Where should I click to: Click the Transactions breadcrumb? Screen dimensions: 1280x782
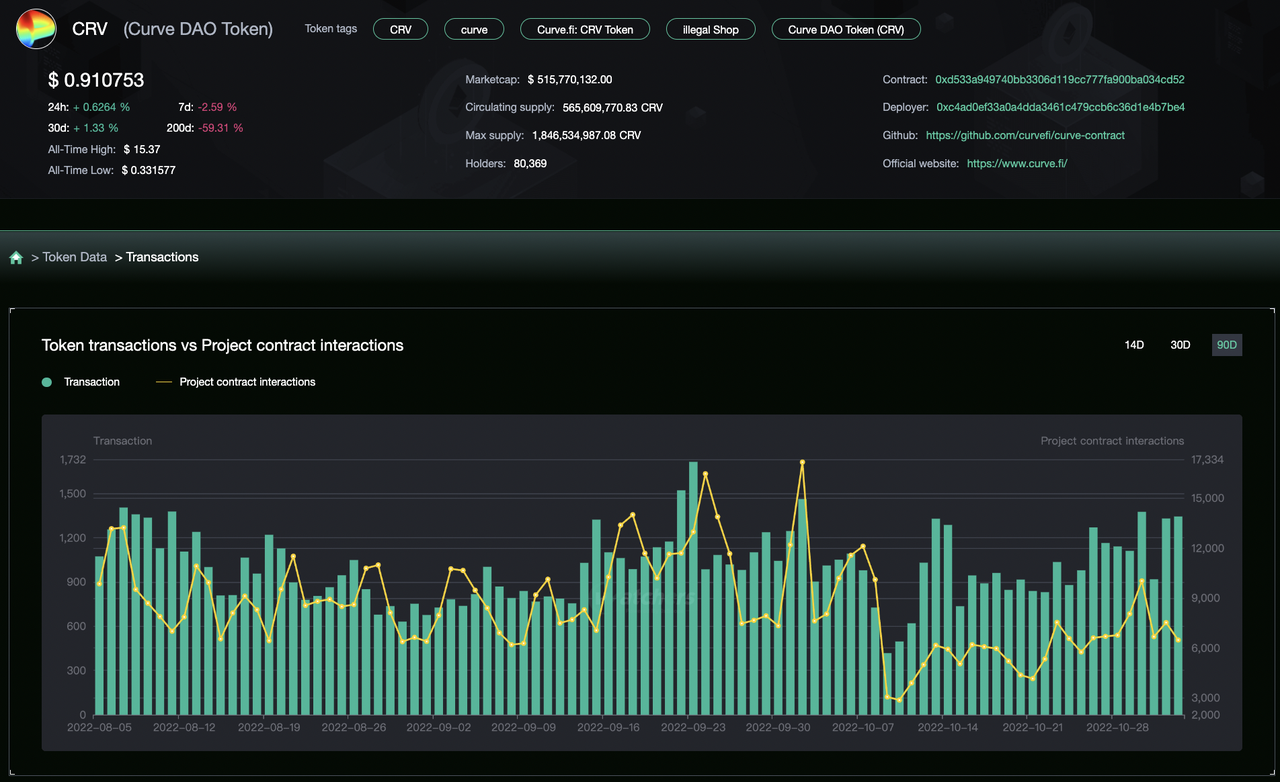pos(162,257)
